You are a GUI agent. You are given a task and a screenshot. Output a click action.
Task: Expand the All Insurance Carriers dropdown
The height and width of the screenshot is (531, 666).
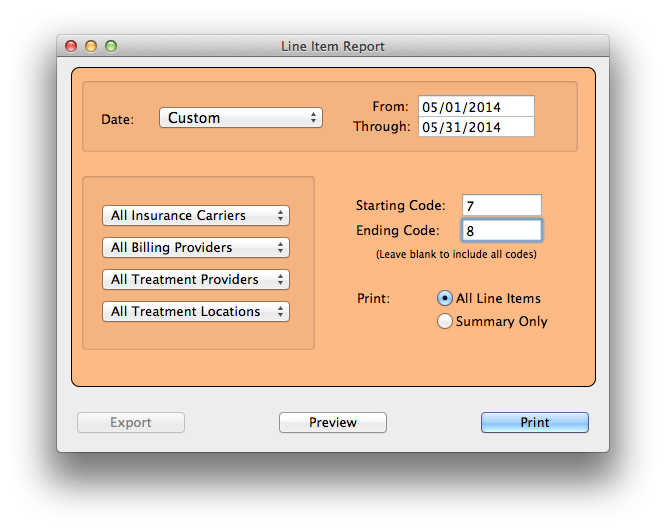(195, 215)
